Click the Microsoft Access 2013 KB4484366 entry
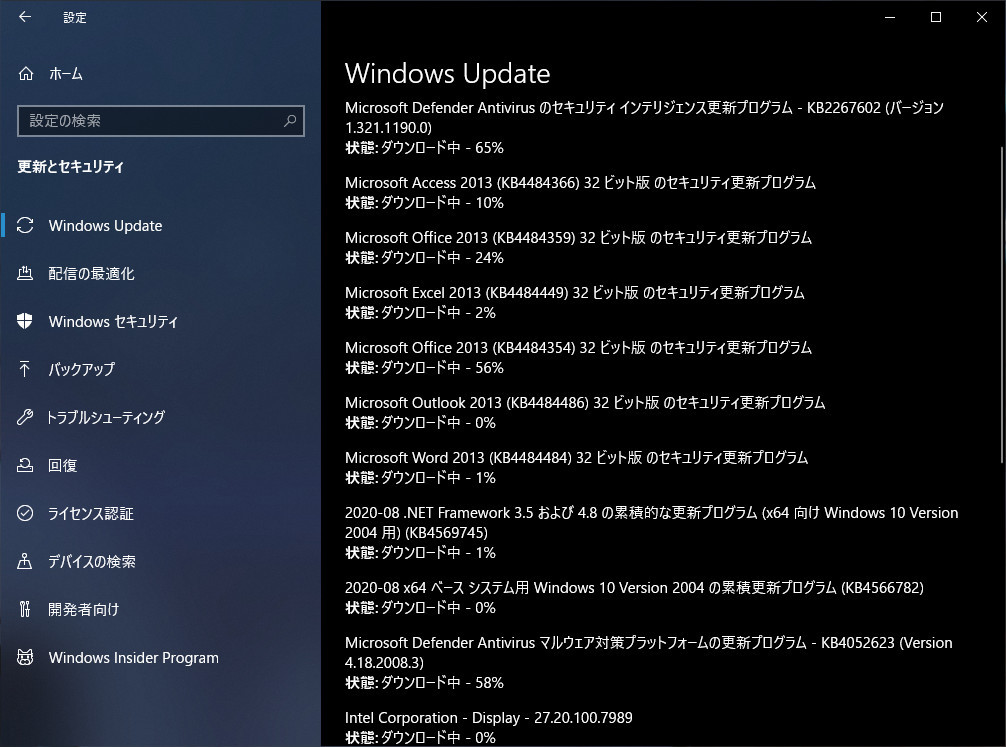Viewport: 1006px width, 747px height. pyautogui.click(x=580, y=182)
